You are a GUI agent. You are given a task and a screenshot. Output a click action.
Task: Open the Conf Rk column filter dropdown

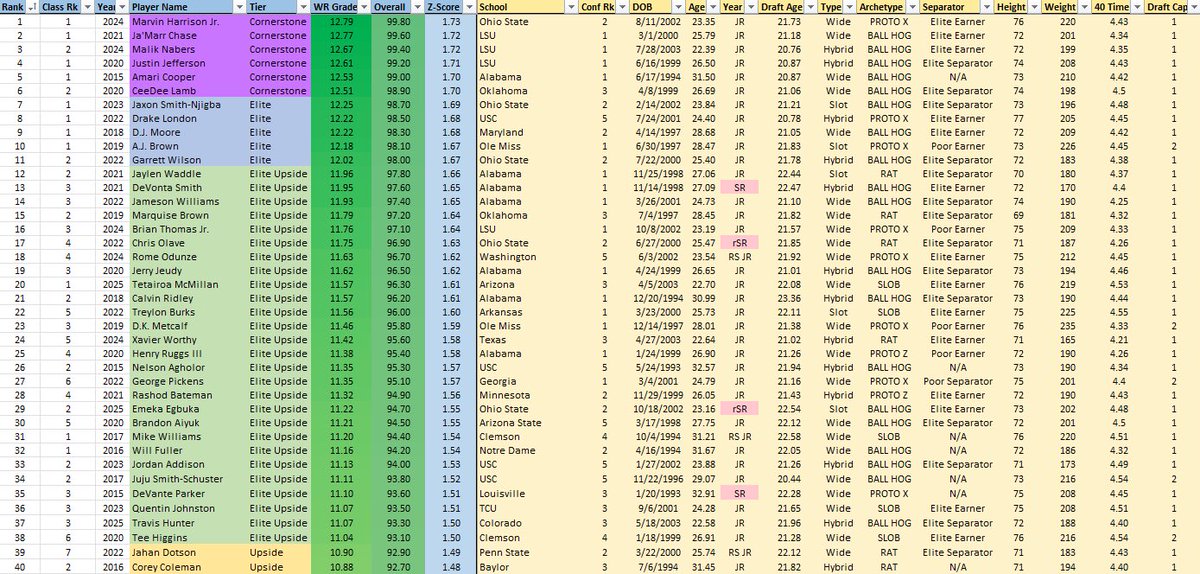click(x=623, y=6)
